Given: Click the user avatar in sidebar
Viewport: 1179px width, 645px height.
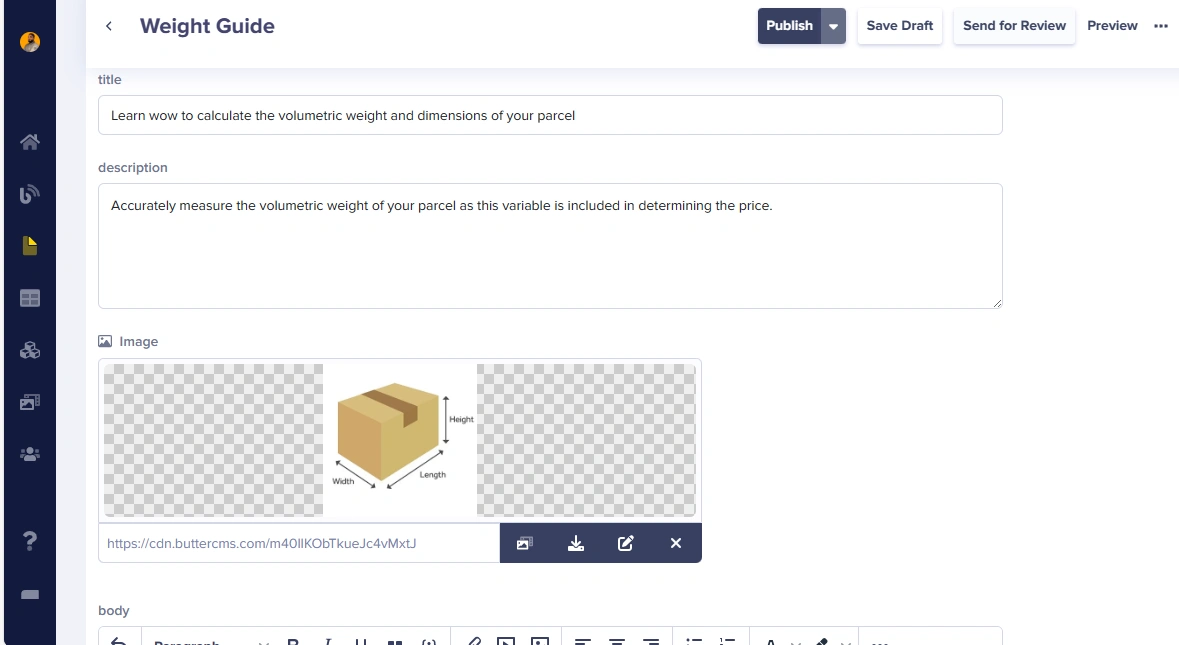Looking at the screenshot, I should (30, 42).
